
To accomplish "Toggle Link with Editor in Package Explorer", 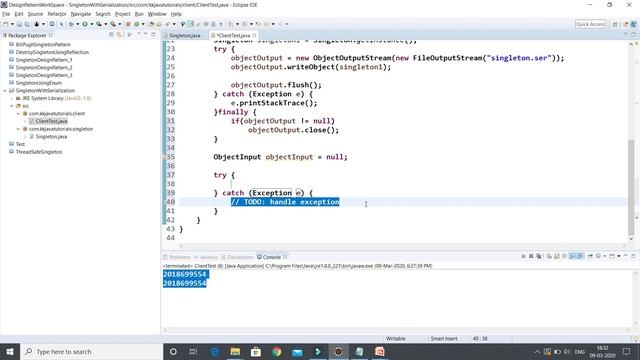I will [119, 35].
